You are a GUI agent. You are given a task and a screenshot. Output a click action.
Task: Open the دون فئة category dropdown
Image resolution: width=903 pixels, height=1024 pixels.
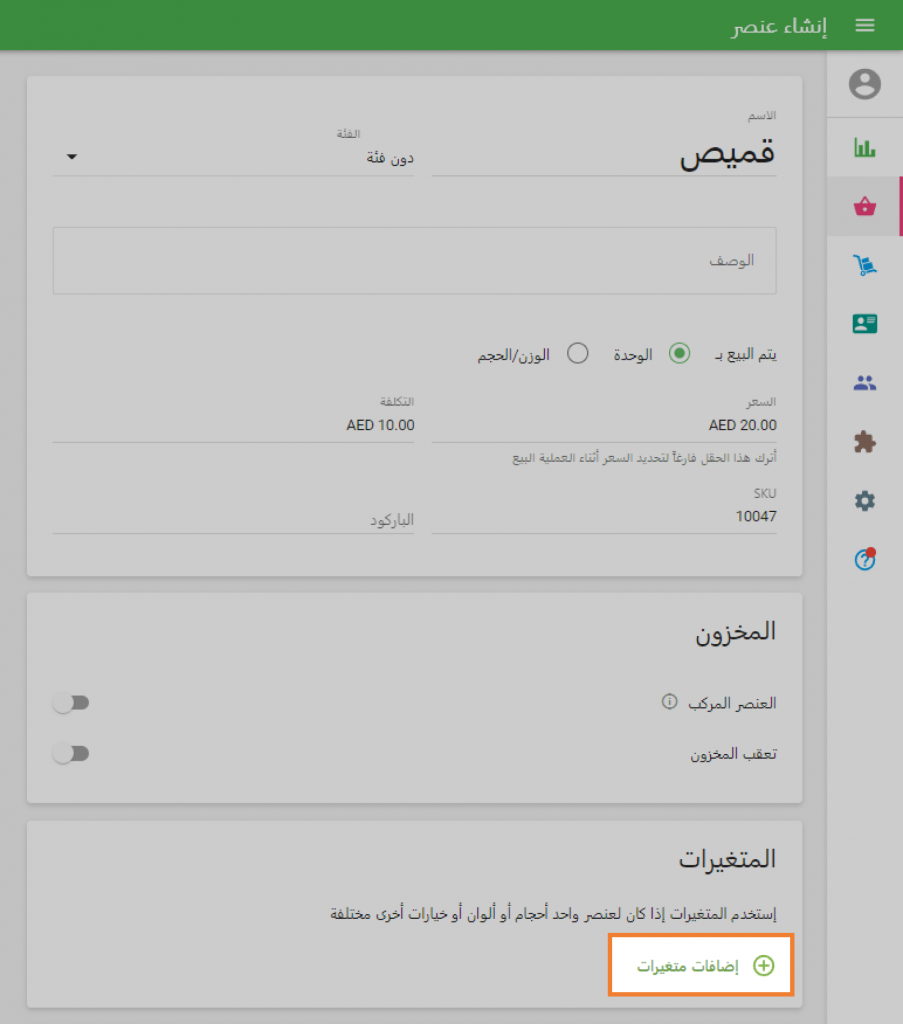pyautogui.click(x=233, y=157)
